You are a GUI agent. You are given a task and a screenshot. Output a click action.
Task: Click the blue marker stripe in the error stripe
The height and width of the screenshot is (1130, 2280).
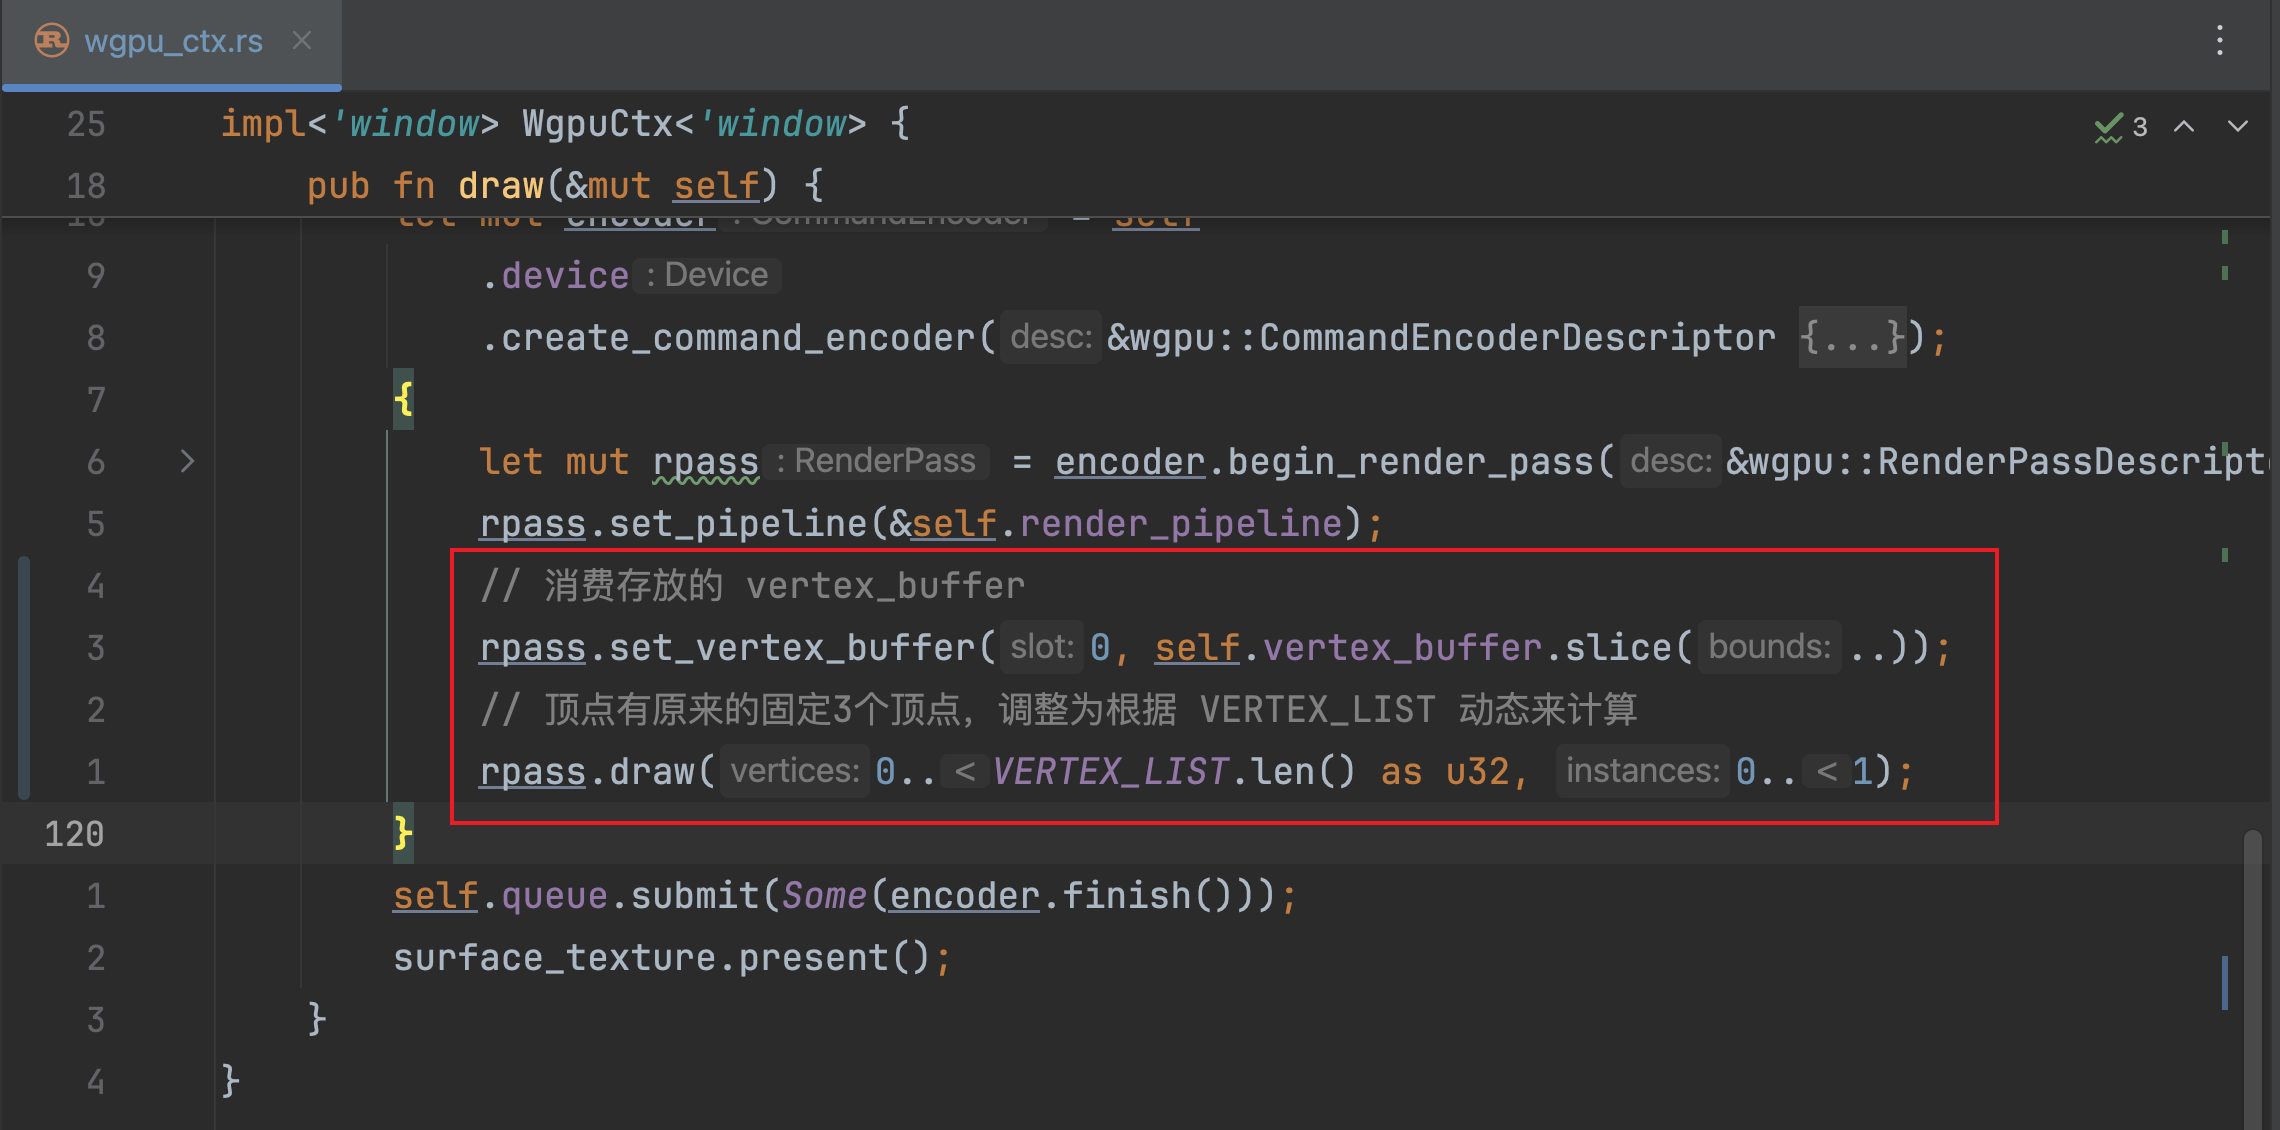click(2225, 983)
